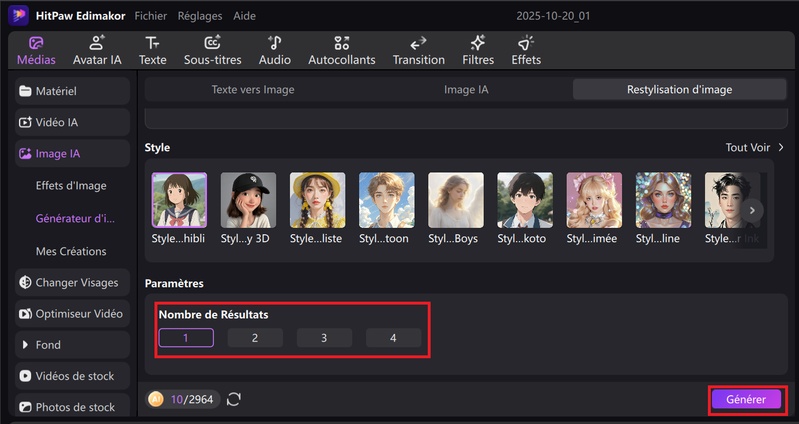Open the Réglages menu
The height and width of the screenshot is (424, 799).
pos(200,16)
